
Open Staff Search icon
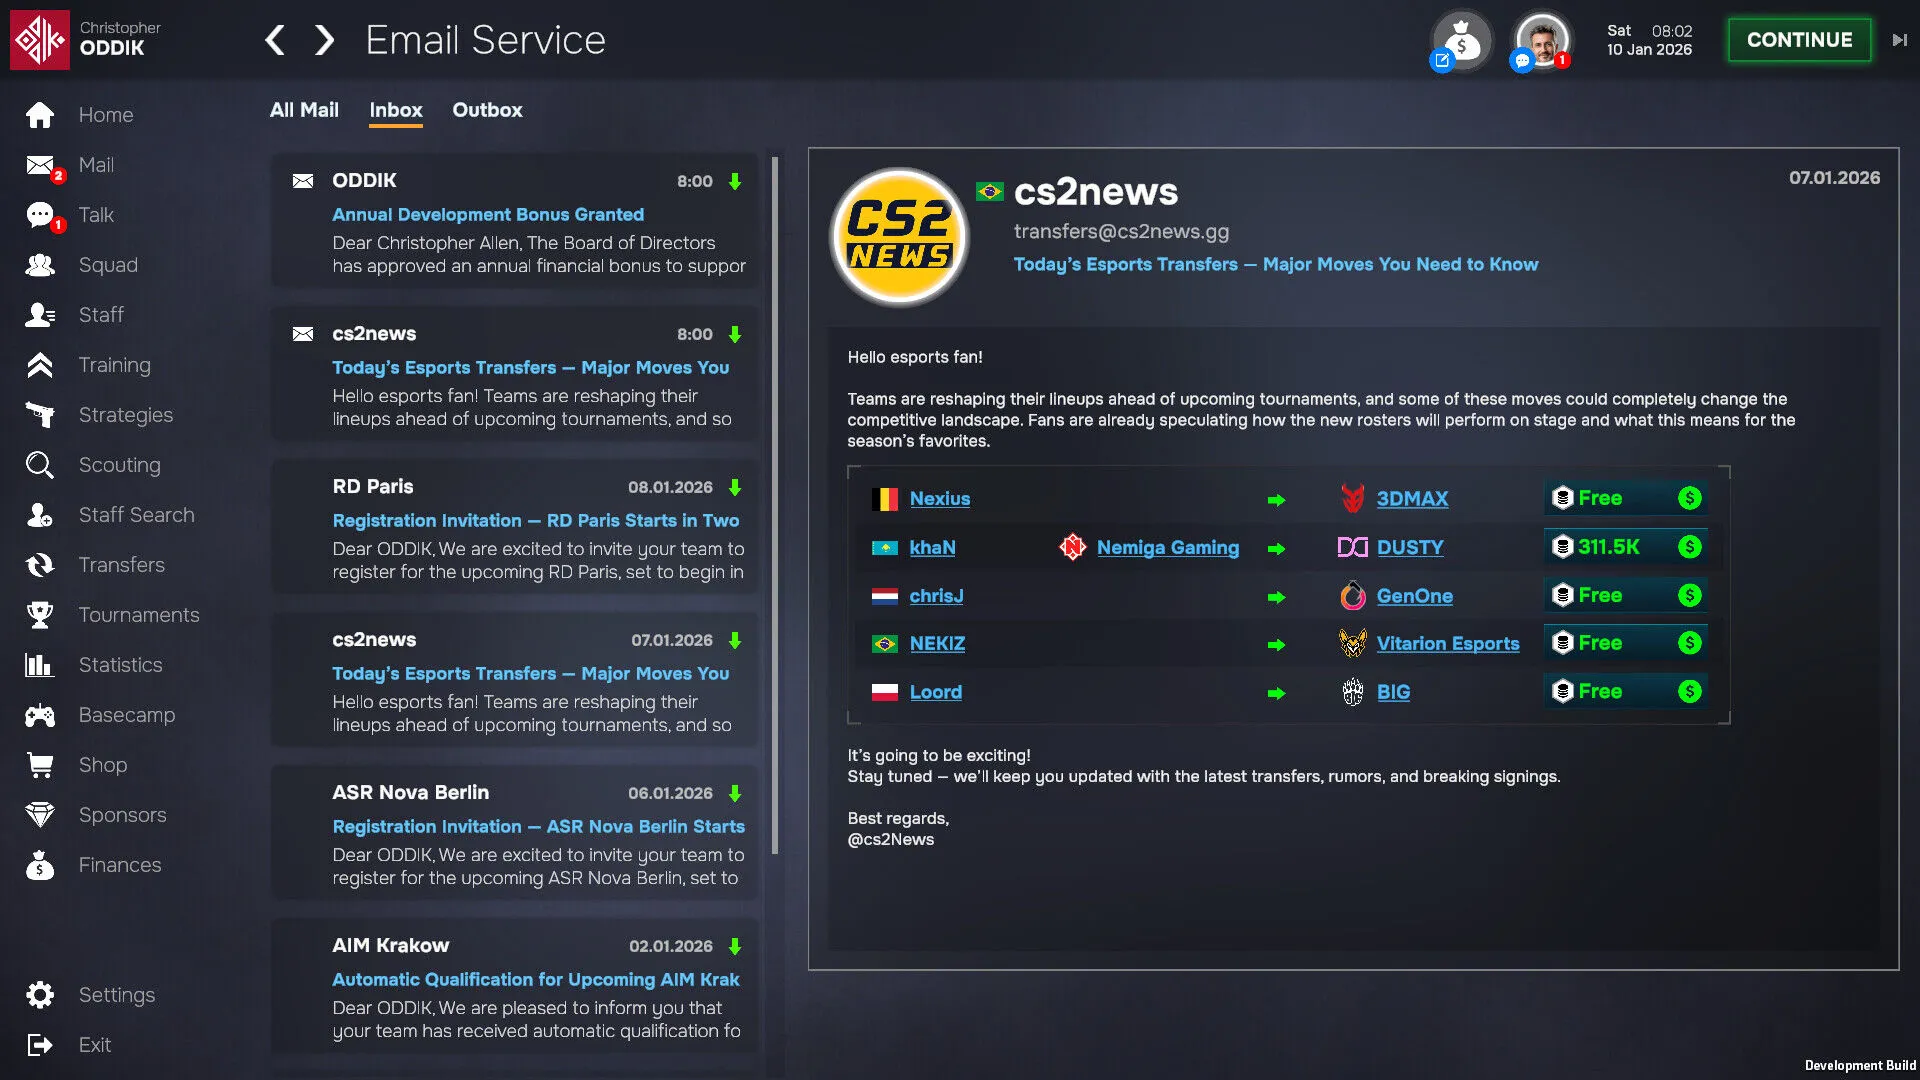[x=40, y=515]
